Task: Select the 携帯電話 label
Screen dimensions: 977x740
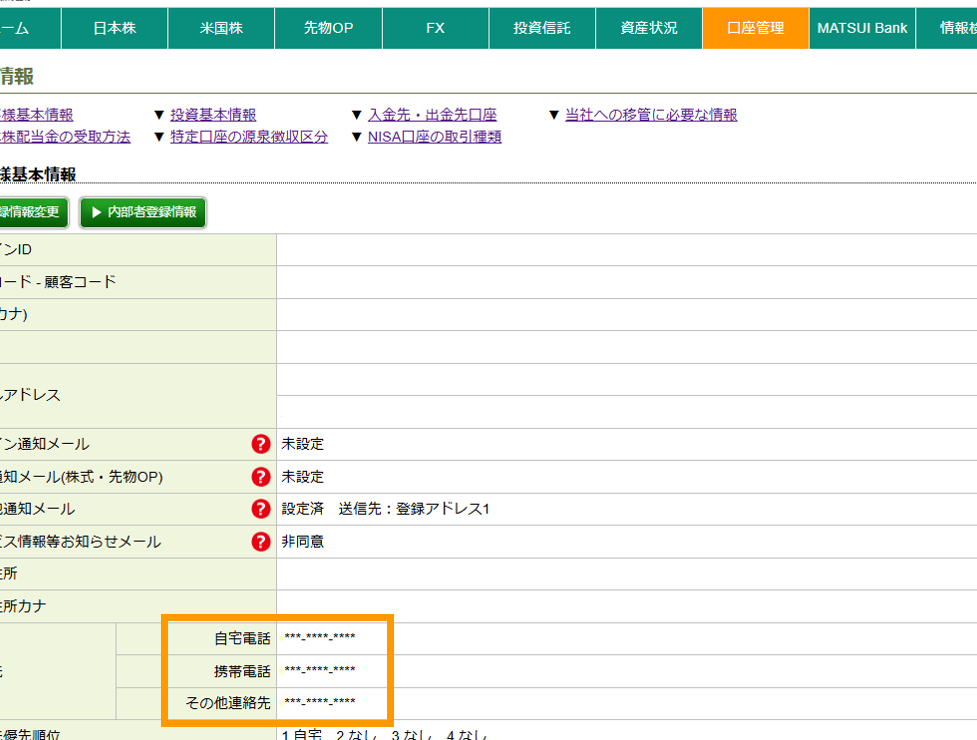Action: point(242,671)
